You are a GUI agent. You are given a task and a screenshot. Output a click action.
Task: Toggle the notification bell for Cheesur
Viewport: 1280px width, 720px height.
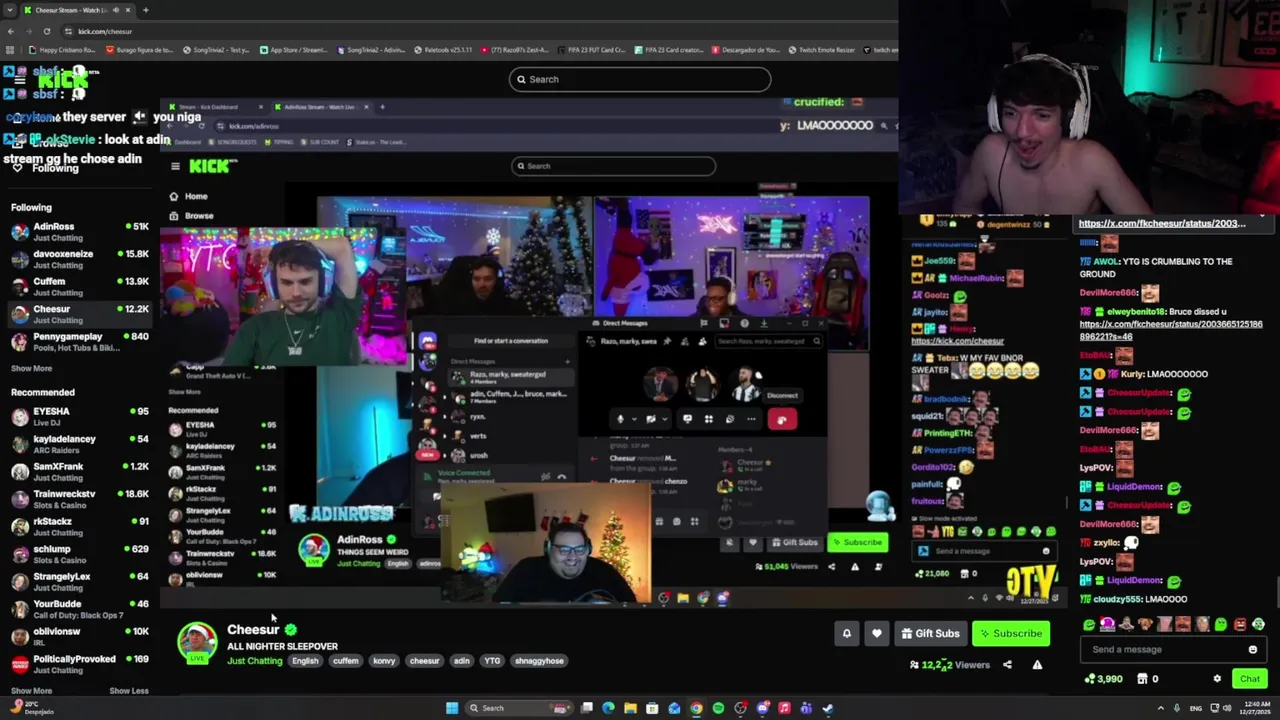pos(846,633)
